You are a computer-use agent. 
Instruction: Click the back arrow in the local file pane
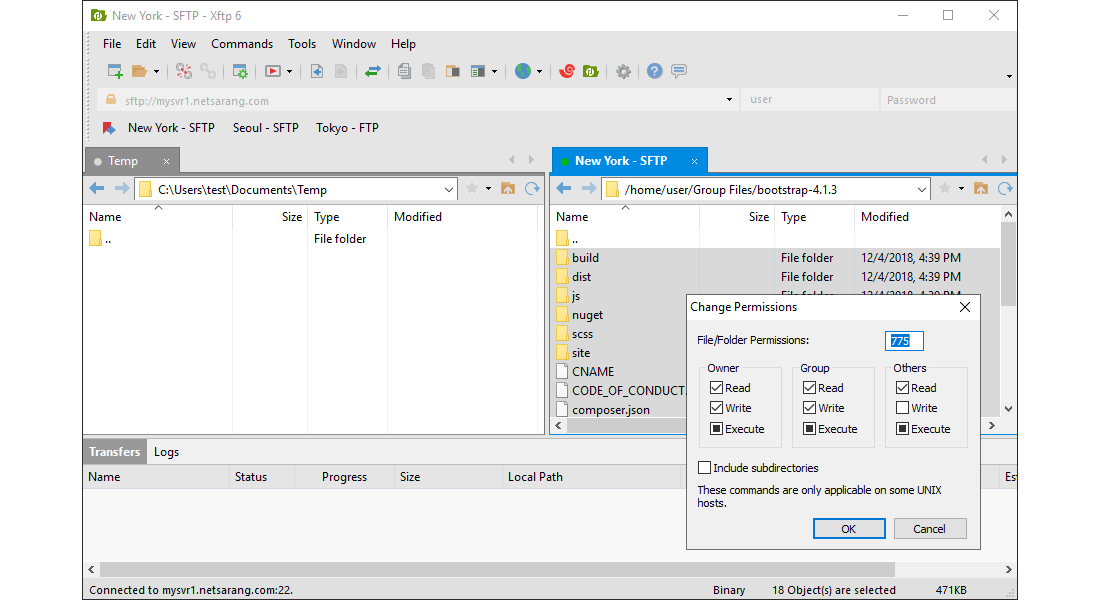(95, 188)
